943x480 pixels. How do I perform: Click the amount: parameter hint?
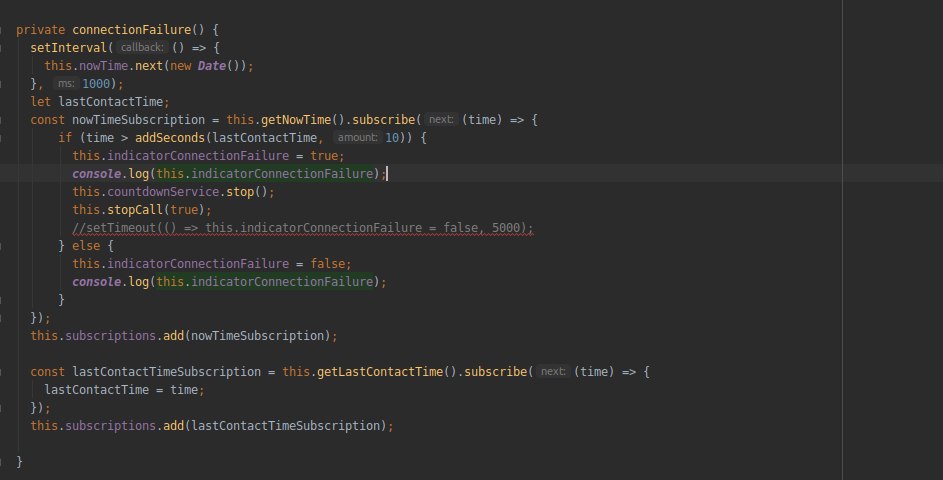coord(357,138)
